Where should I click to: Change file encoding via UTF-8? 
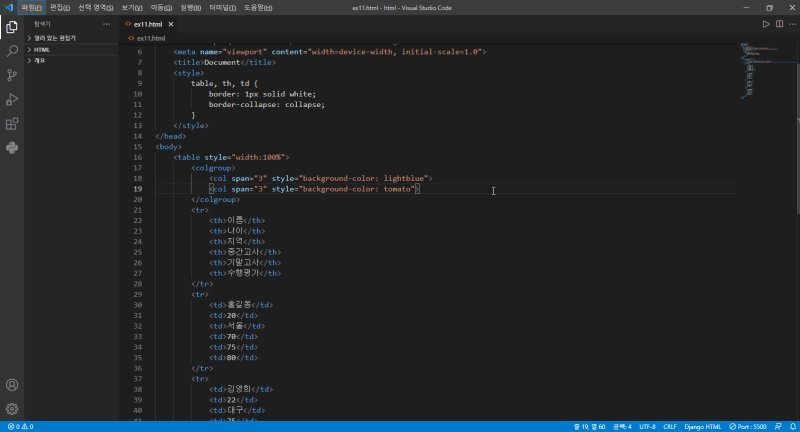click(647, 426)
